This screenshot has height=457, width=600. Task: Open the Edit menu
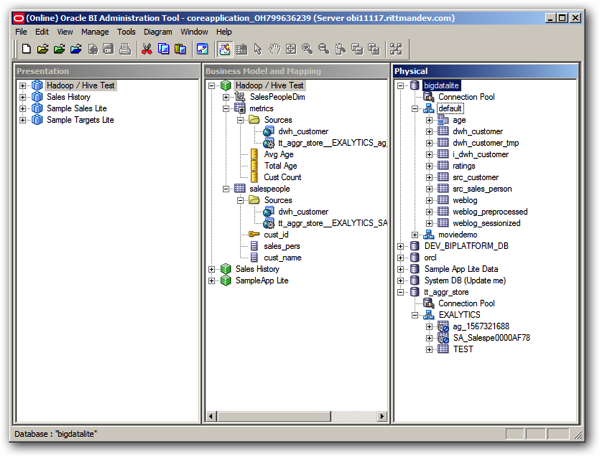pyautogui.click(x=42, y=32)
